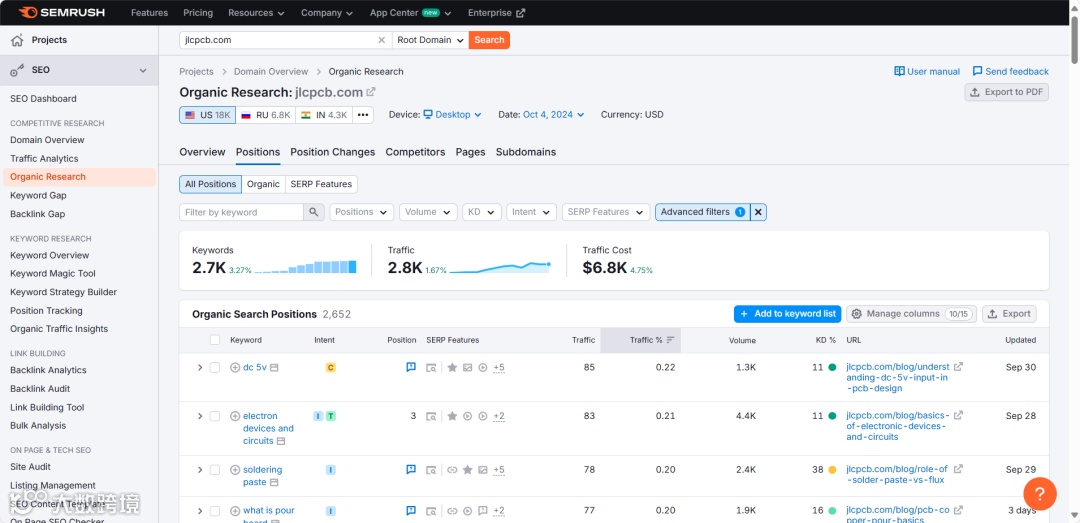Screen dimensions: 1080x523
Task: Open external link for role-of-solder-paste URL
Action: (x=958, y=469)
